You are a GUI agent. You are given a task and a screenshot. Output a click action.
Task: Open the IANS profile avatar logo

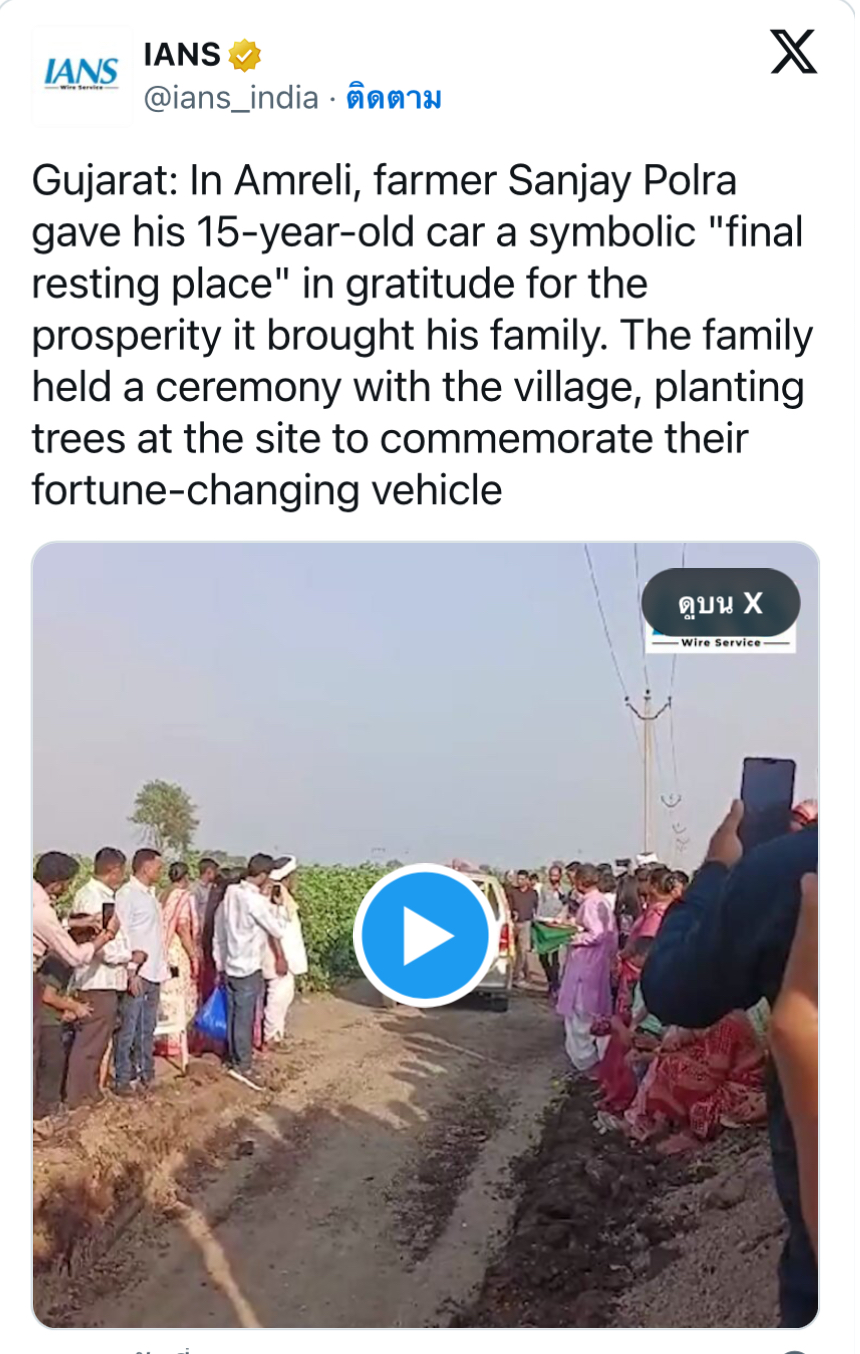(81, 76)
